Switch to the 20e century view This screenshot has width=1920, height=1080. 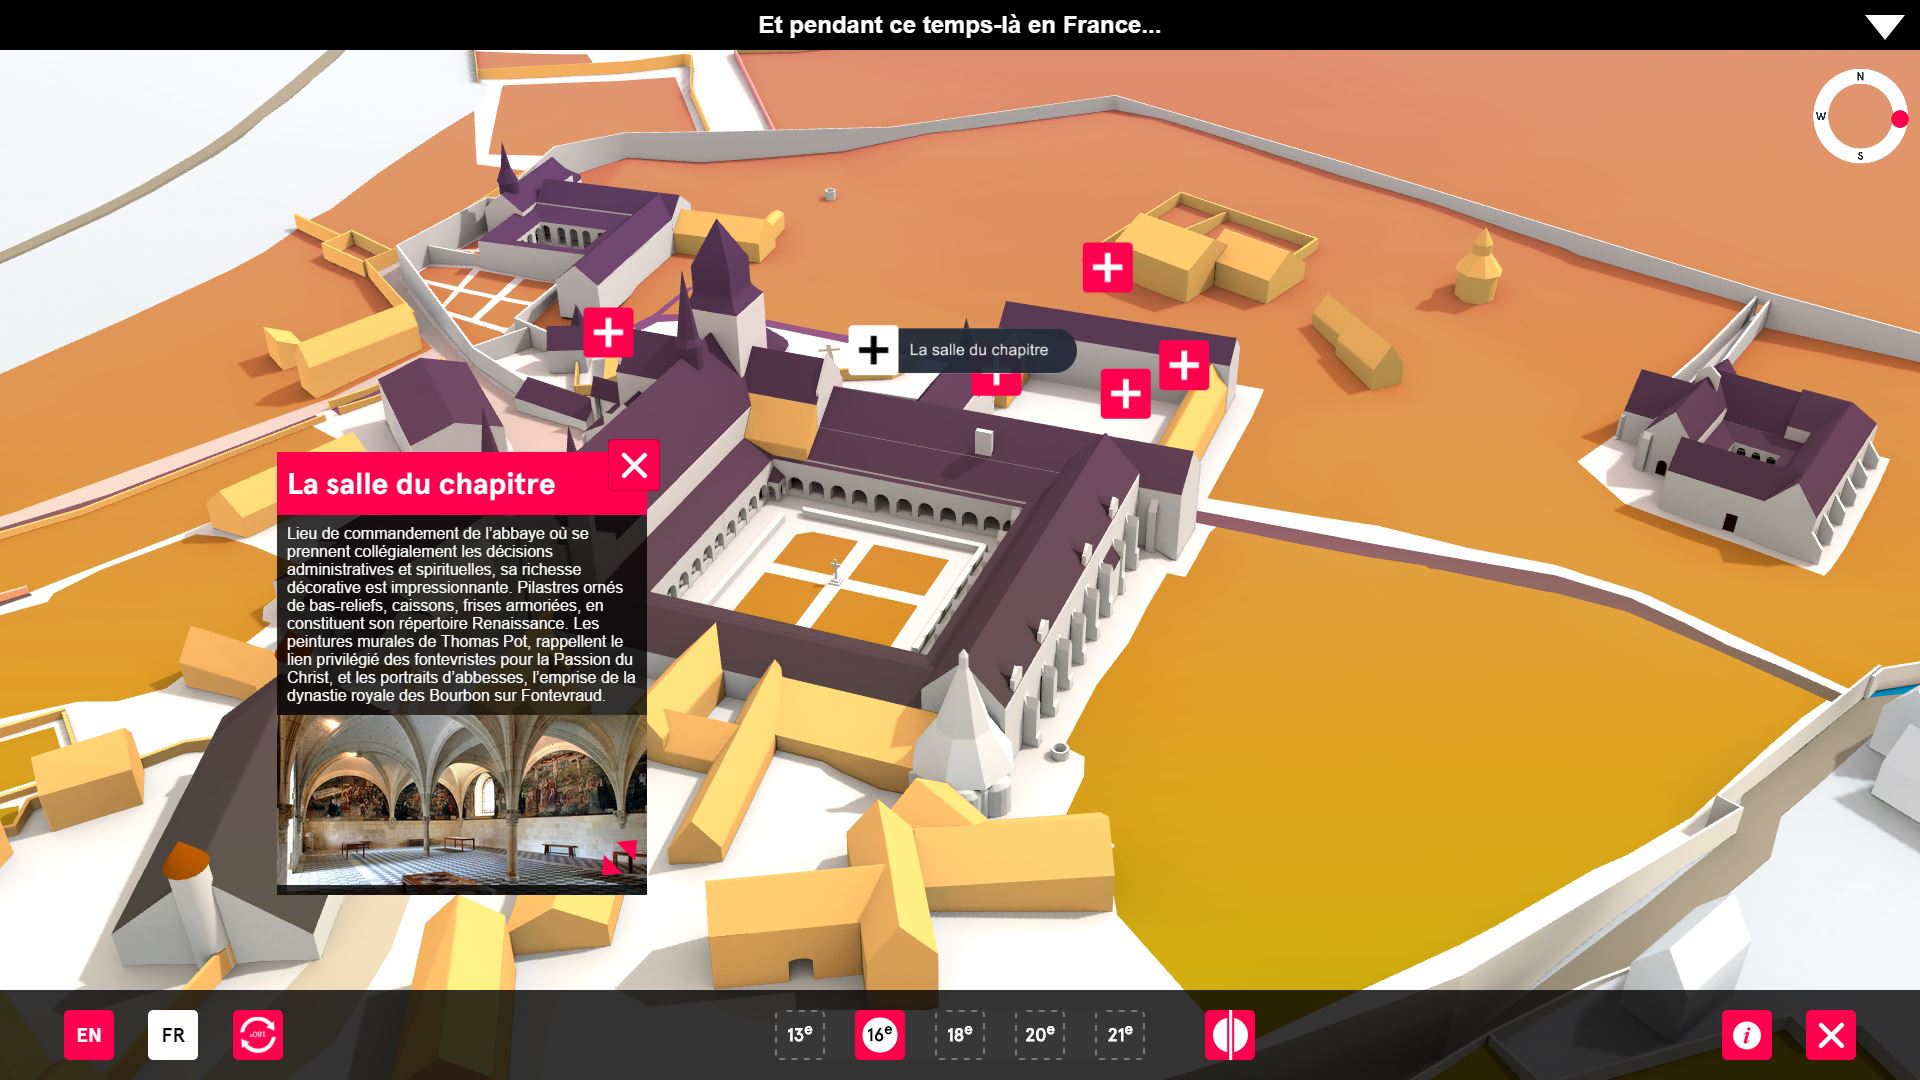[x=1039, y=1035]
